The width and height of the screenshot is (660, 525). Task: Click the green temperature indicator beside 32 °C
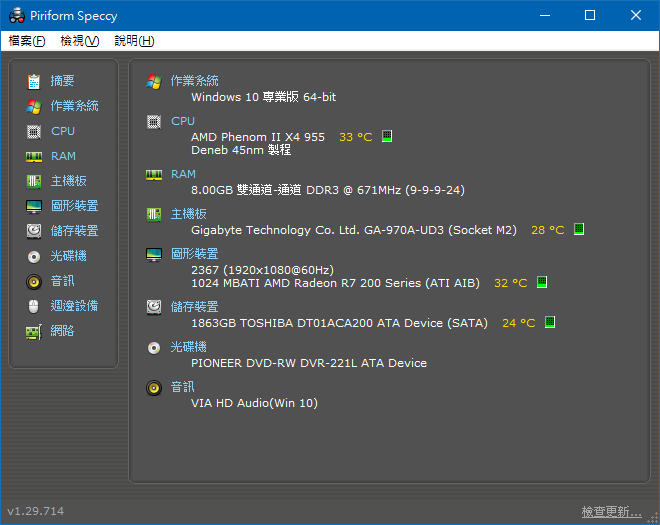[x=542, y=282]
